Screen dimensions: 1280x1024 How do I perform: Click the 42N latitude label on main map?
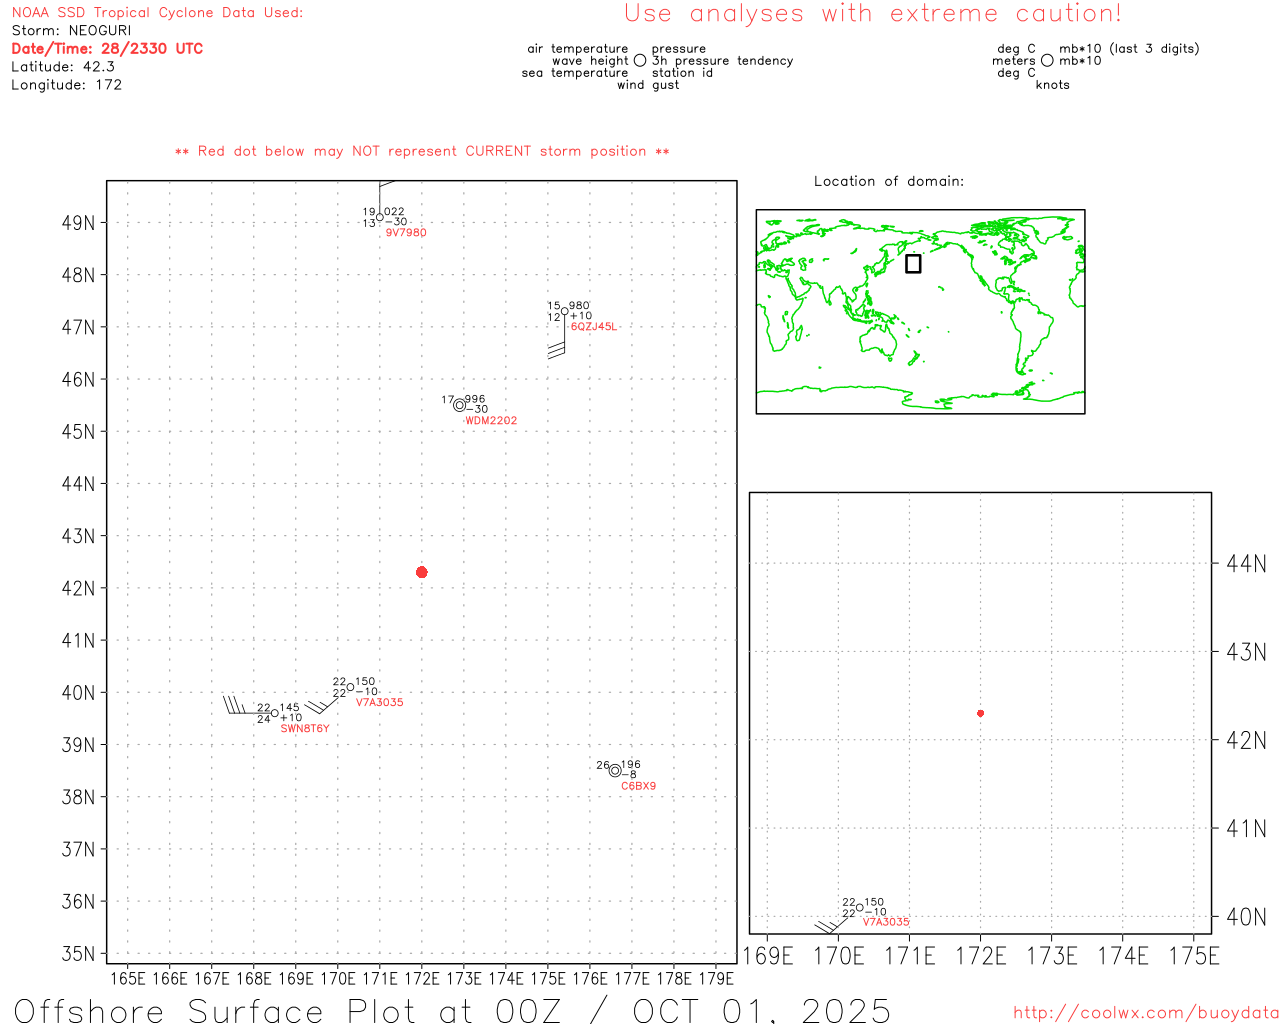point(79,589)
